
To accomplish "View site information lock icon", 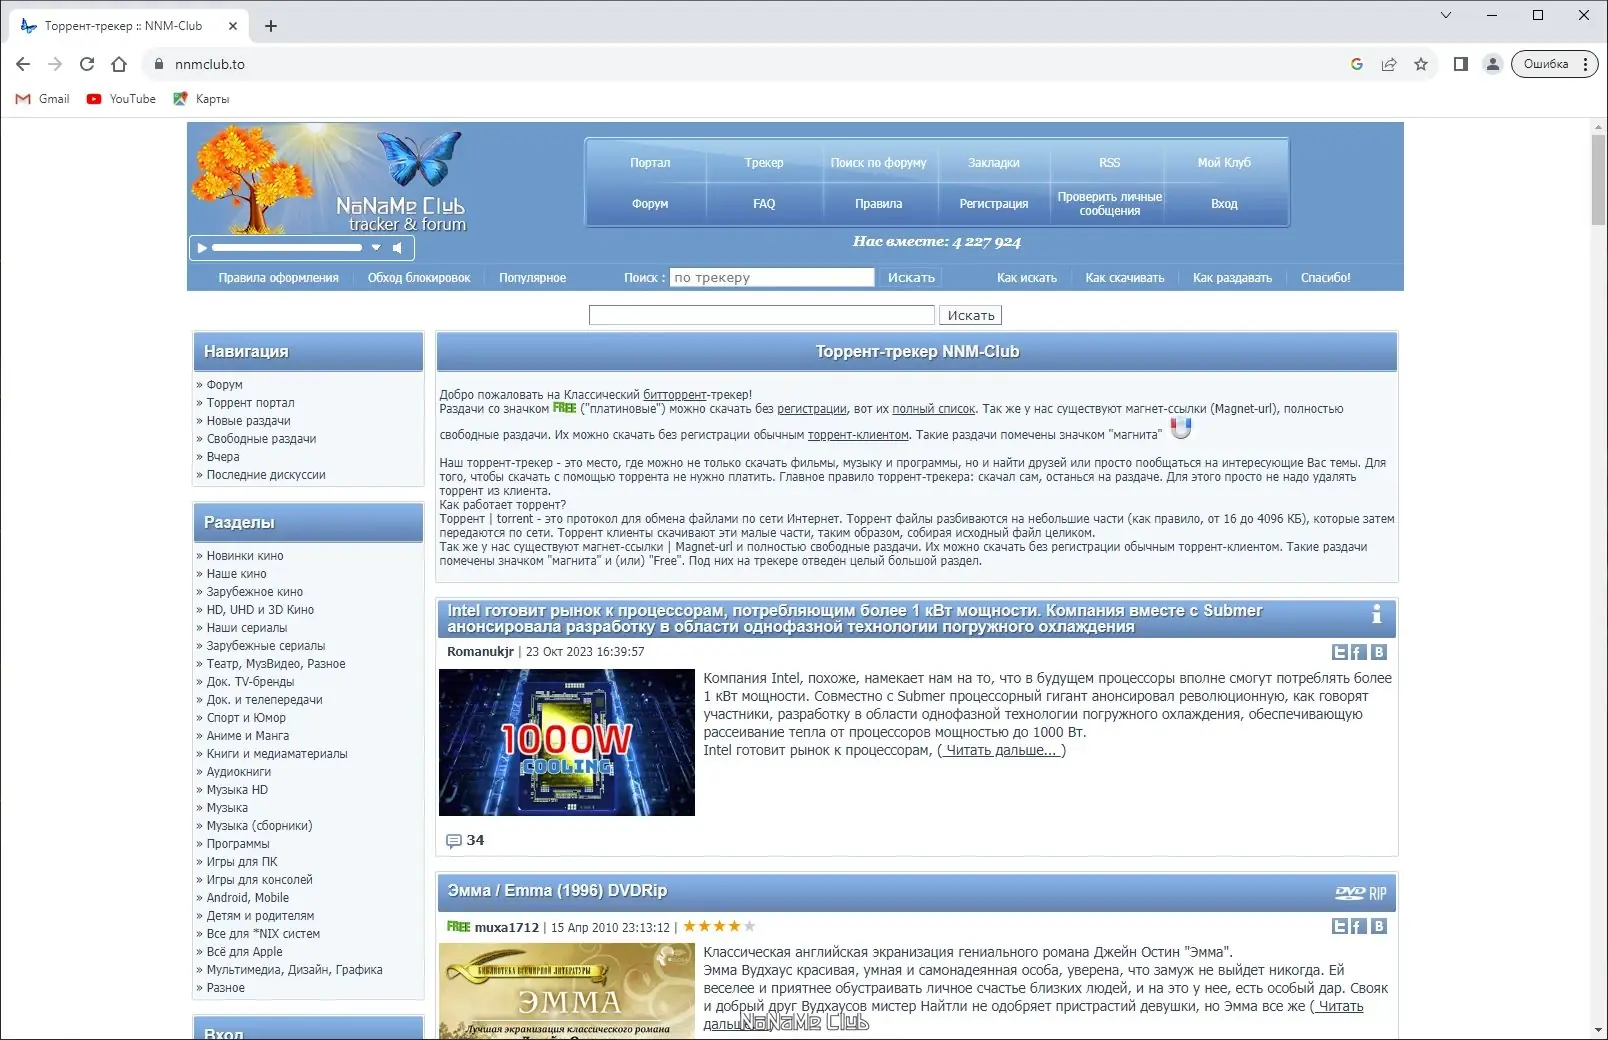I will tap(158, 64).
